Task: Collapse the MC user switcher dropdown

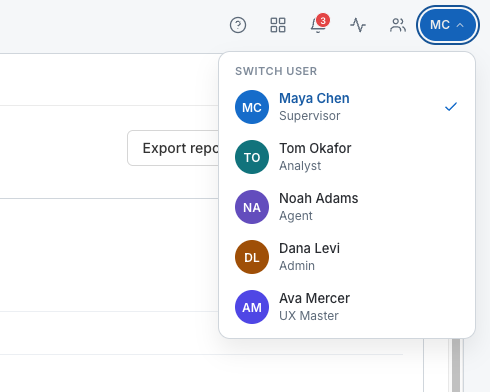Action: [448, 25]
